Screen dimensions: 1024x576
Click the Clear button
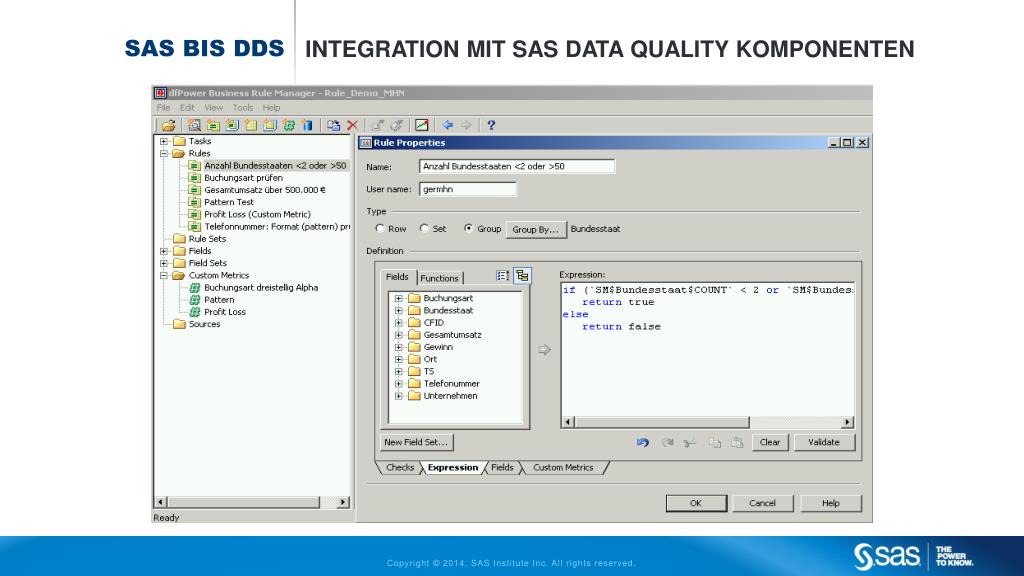point(770,442)
